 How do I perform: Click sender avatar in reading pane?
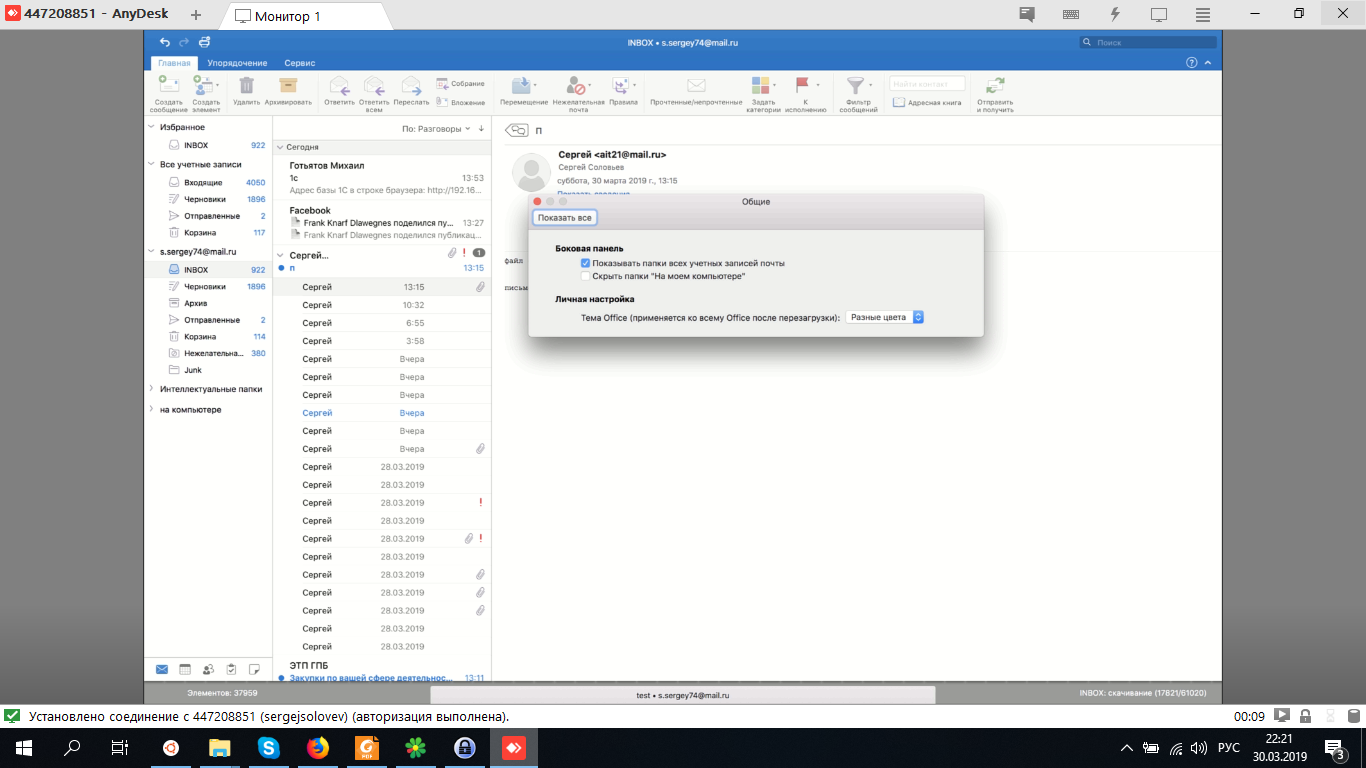531,172
